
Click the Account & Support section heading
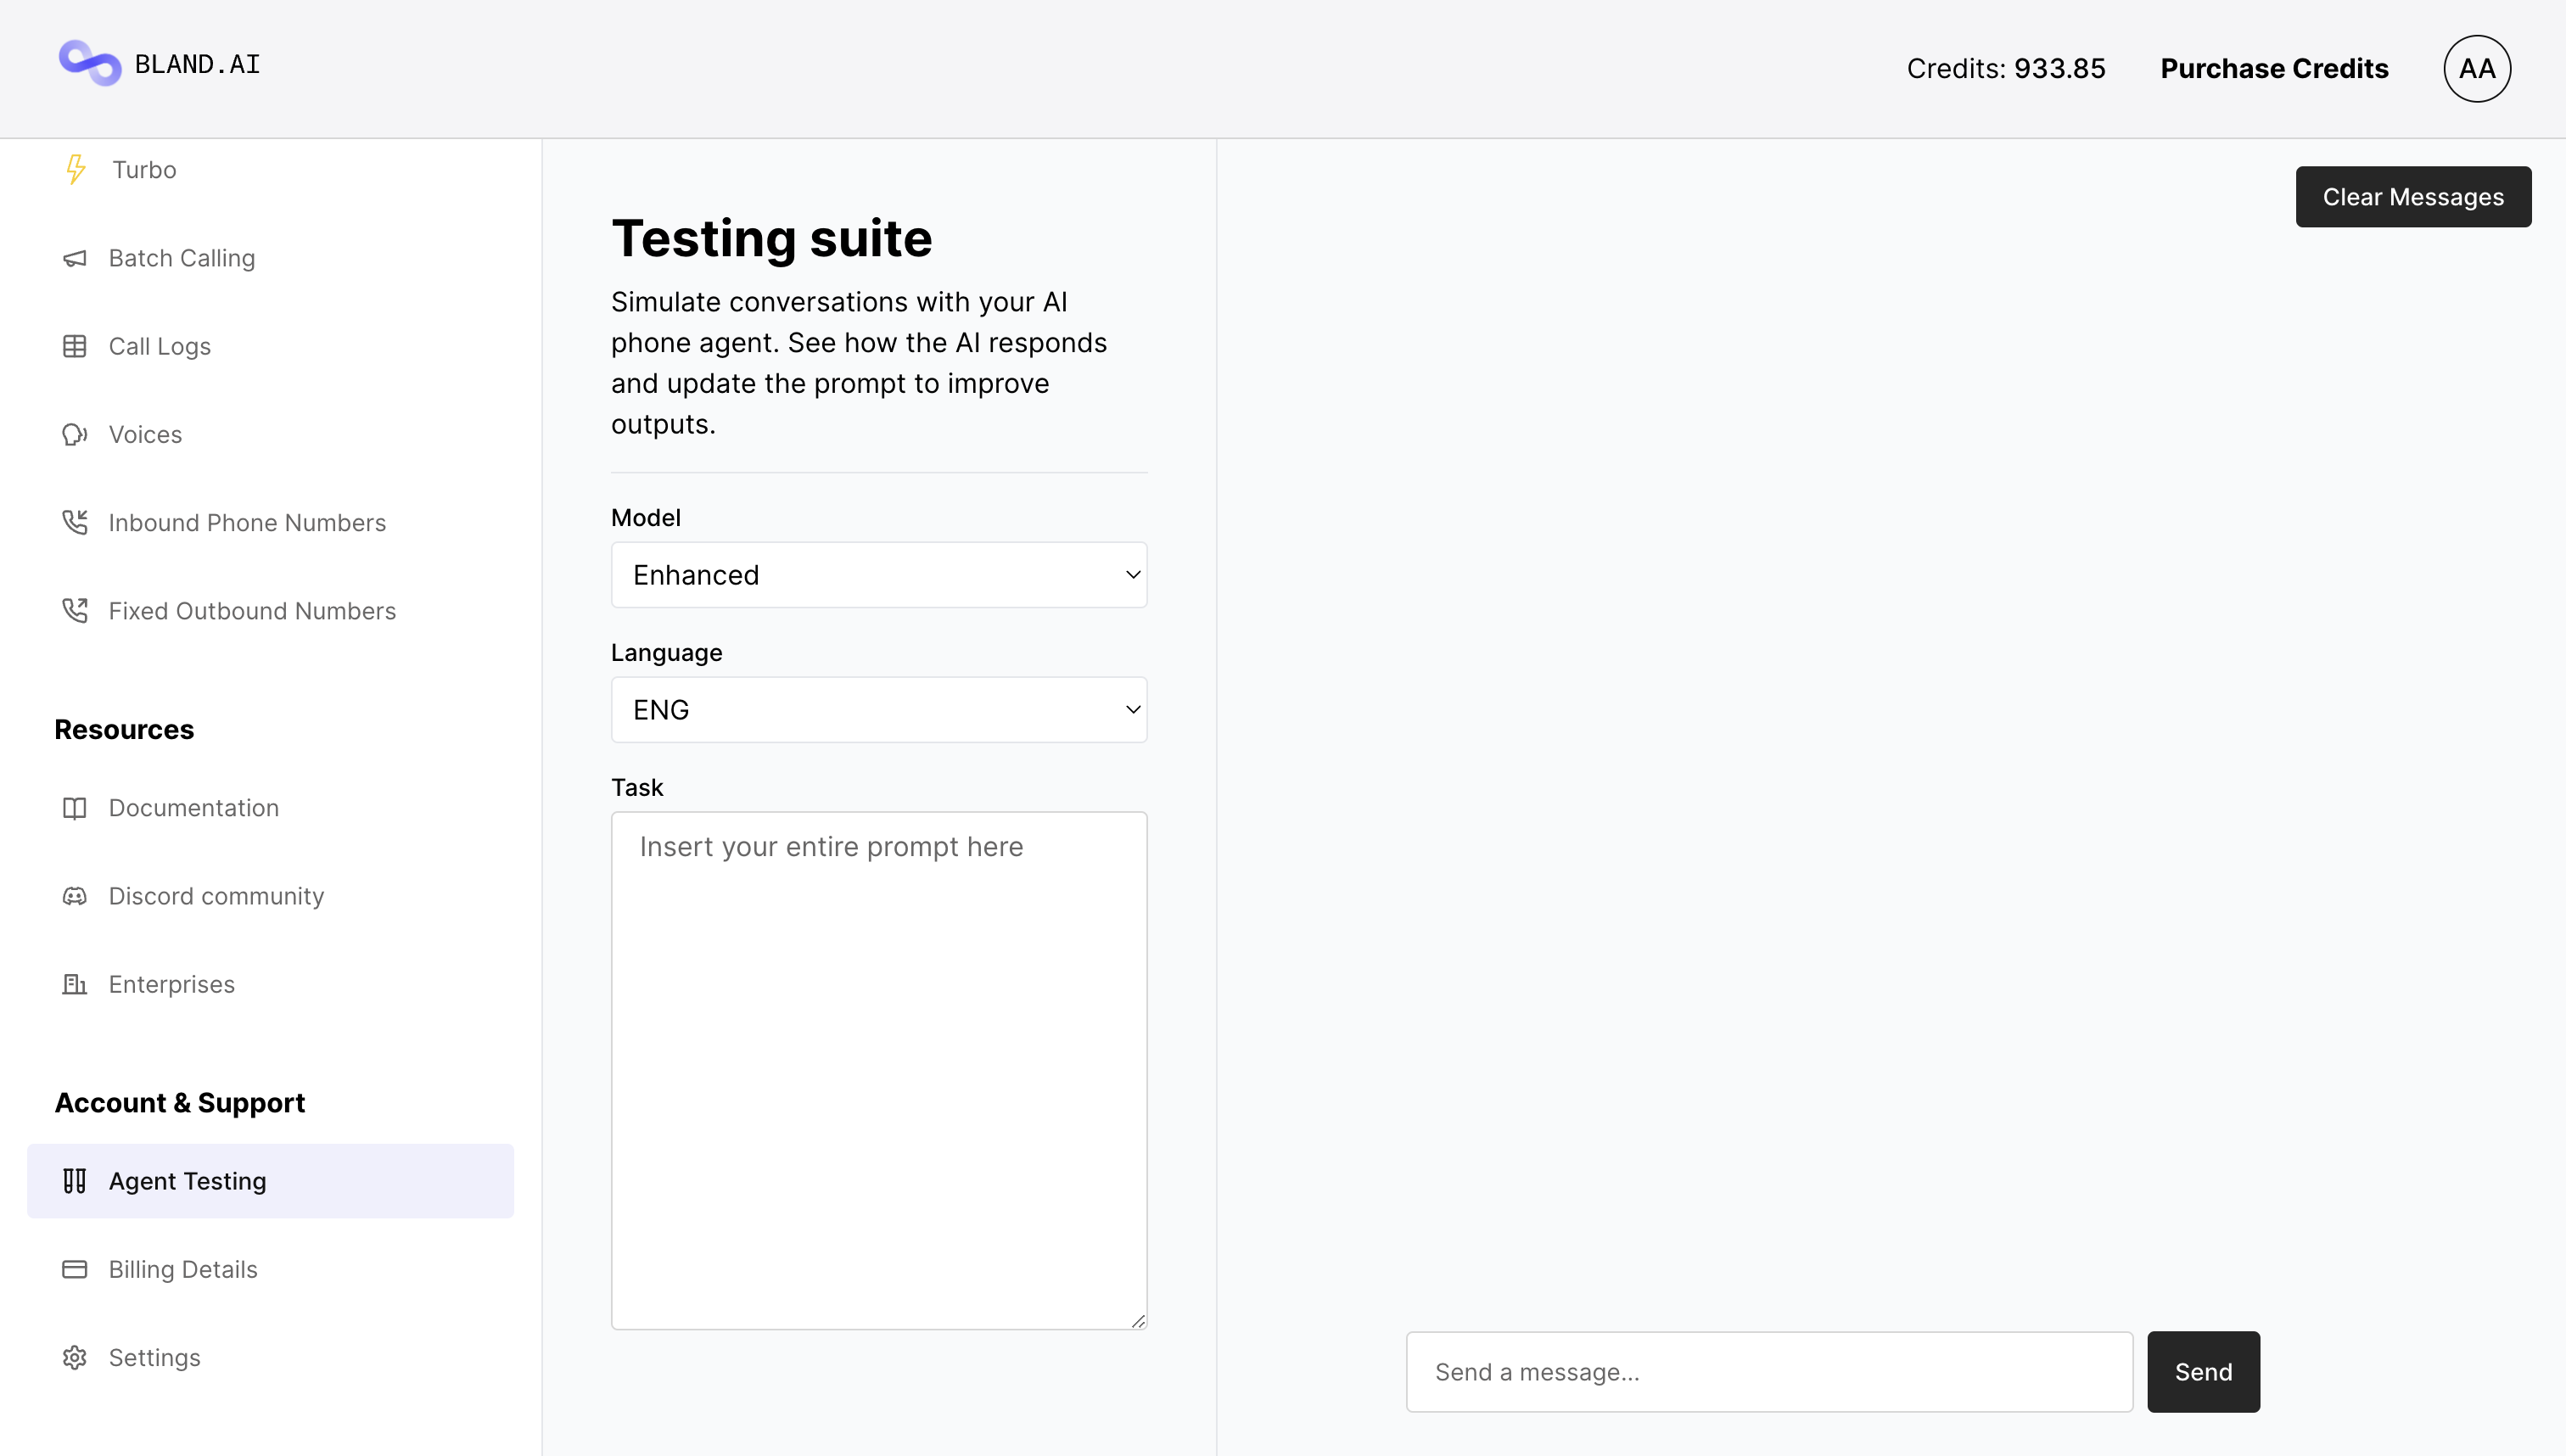pyautogui.click(x=180, y=1102)
